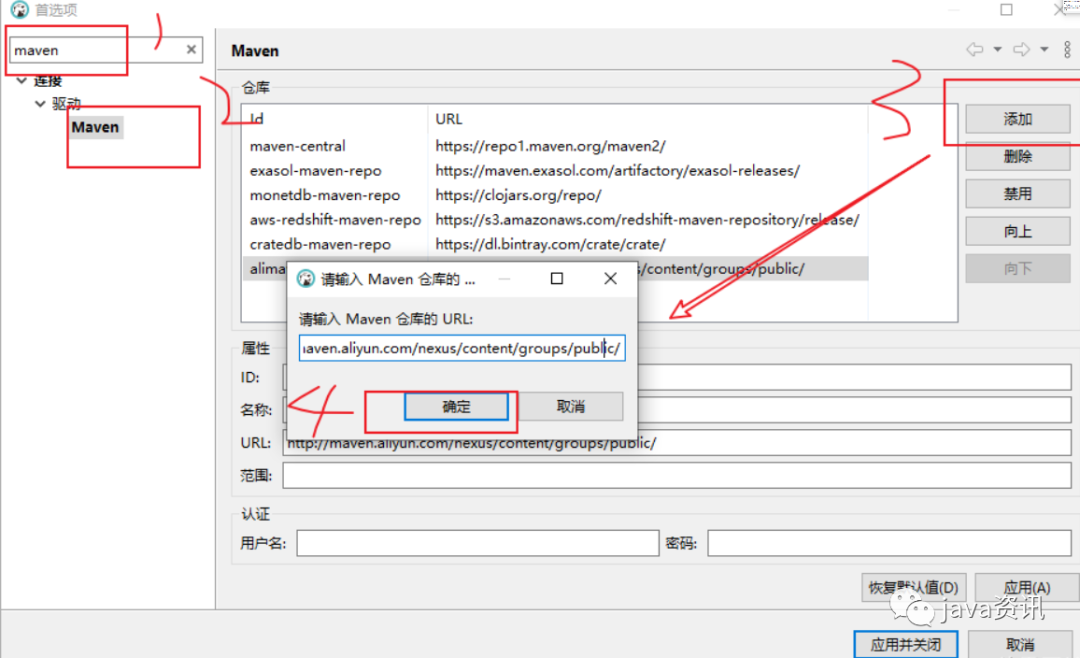Maximize the 首选项 preferences window
The image size is (1080, 658).
(1006, 10)
